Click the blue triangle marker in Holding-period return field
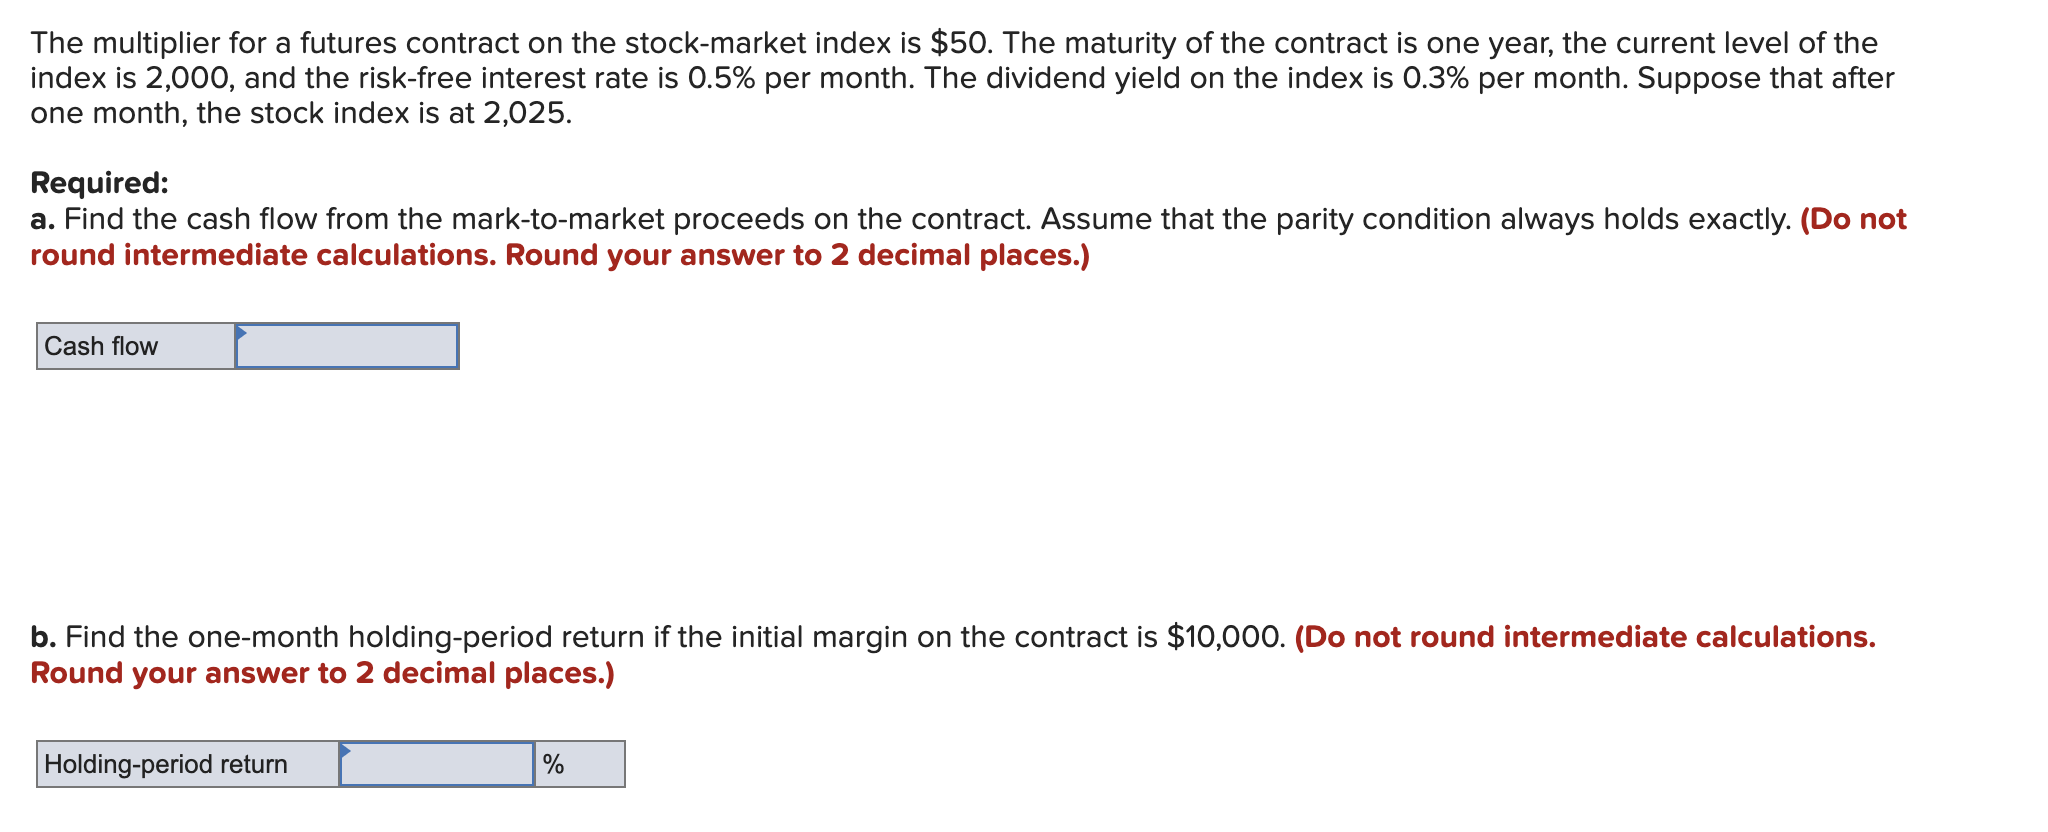Screen dimensions: 2048x832 345,750
